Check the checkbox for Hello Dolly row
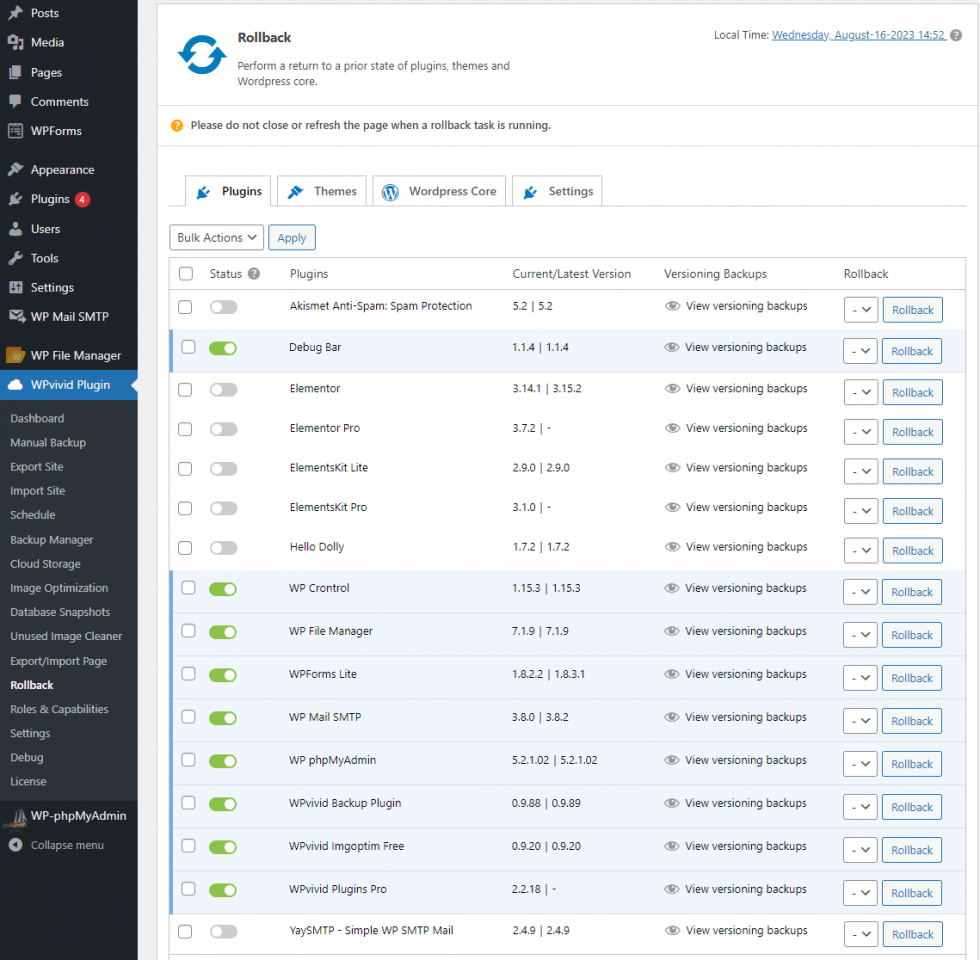Screen dimensions: 980x960 [x=185, y=548]
